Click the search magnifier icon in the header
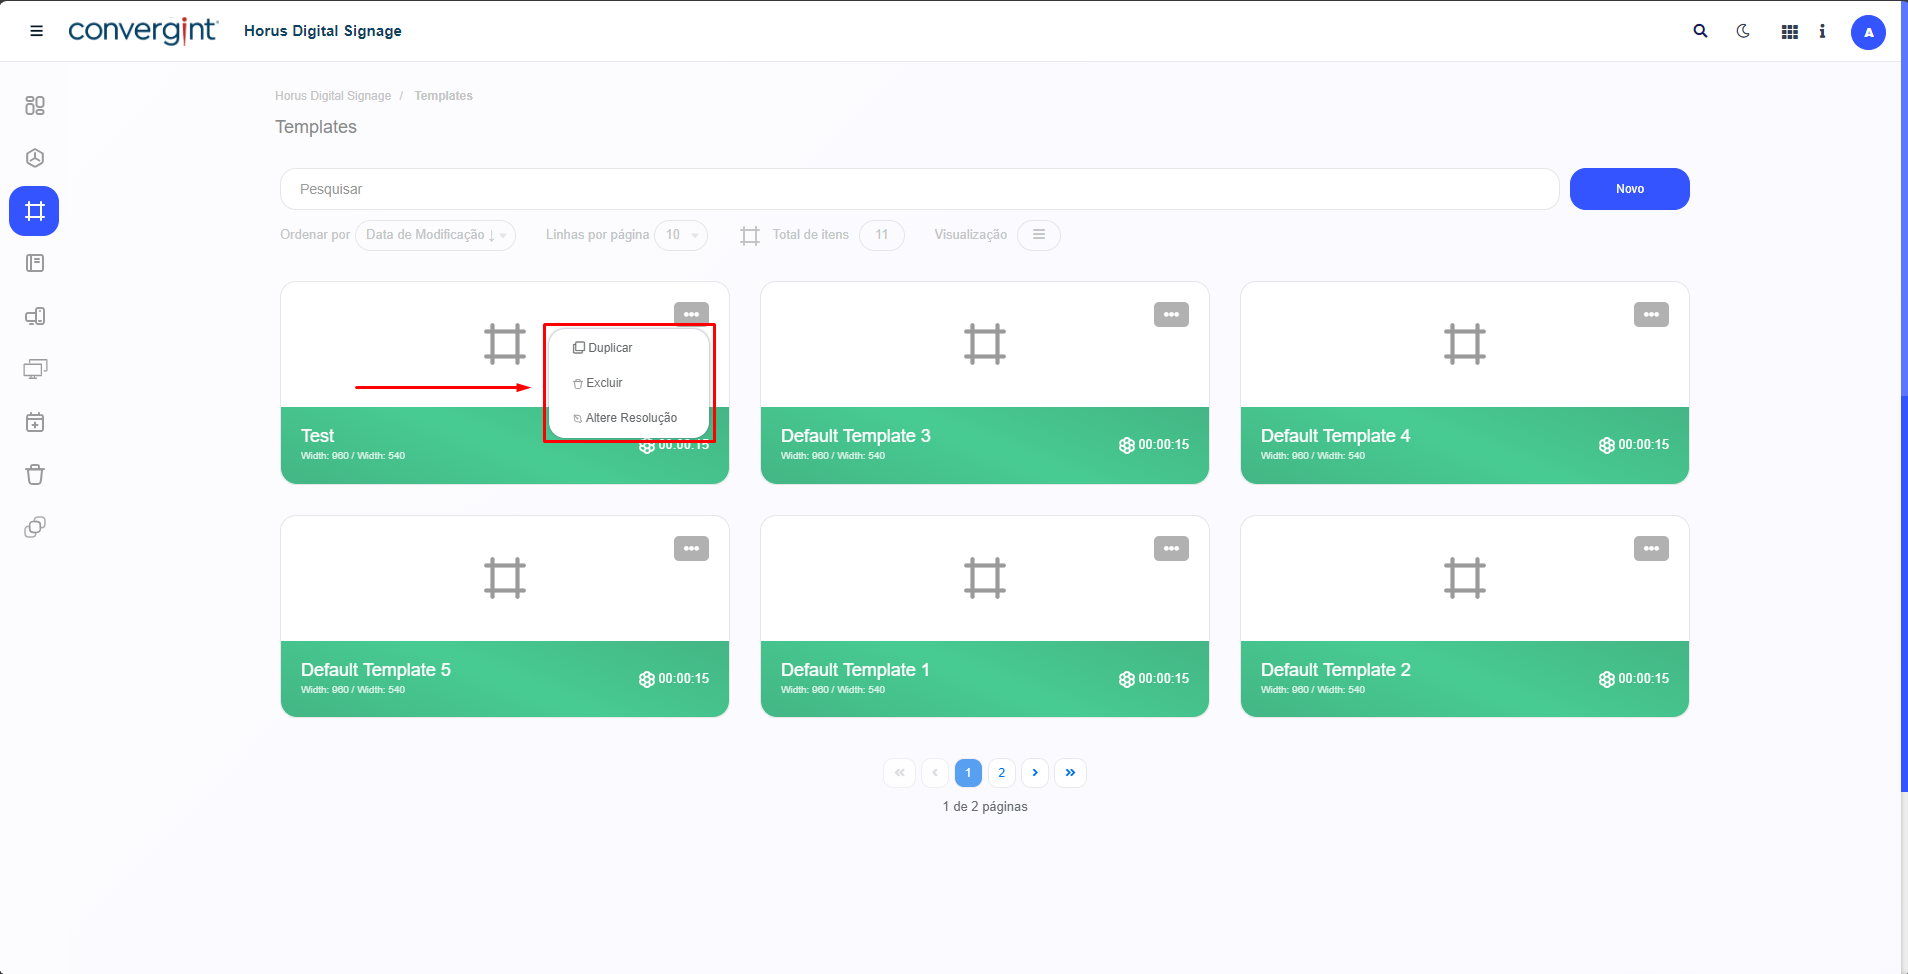 point(1700,31)
